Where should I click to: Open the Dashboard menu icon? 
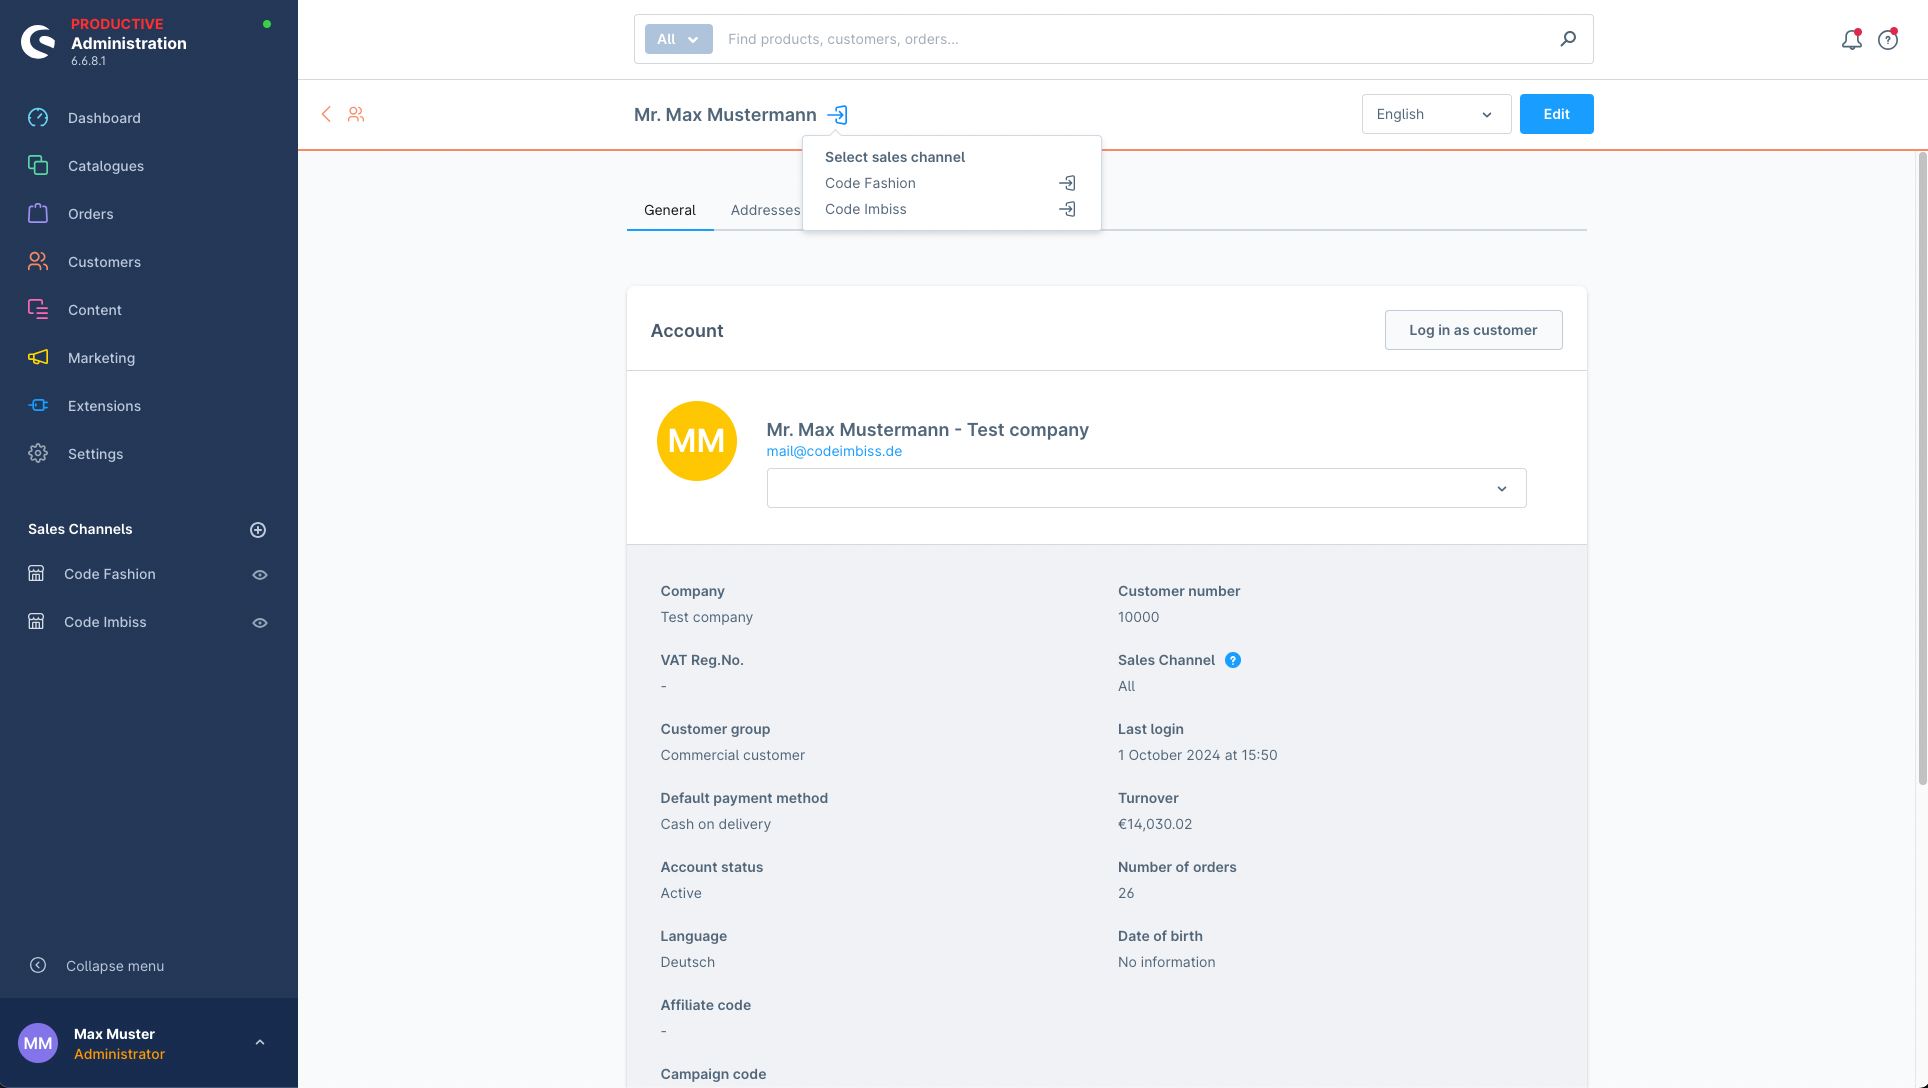38,118
